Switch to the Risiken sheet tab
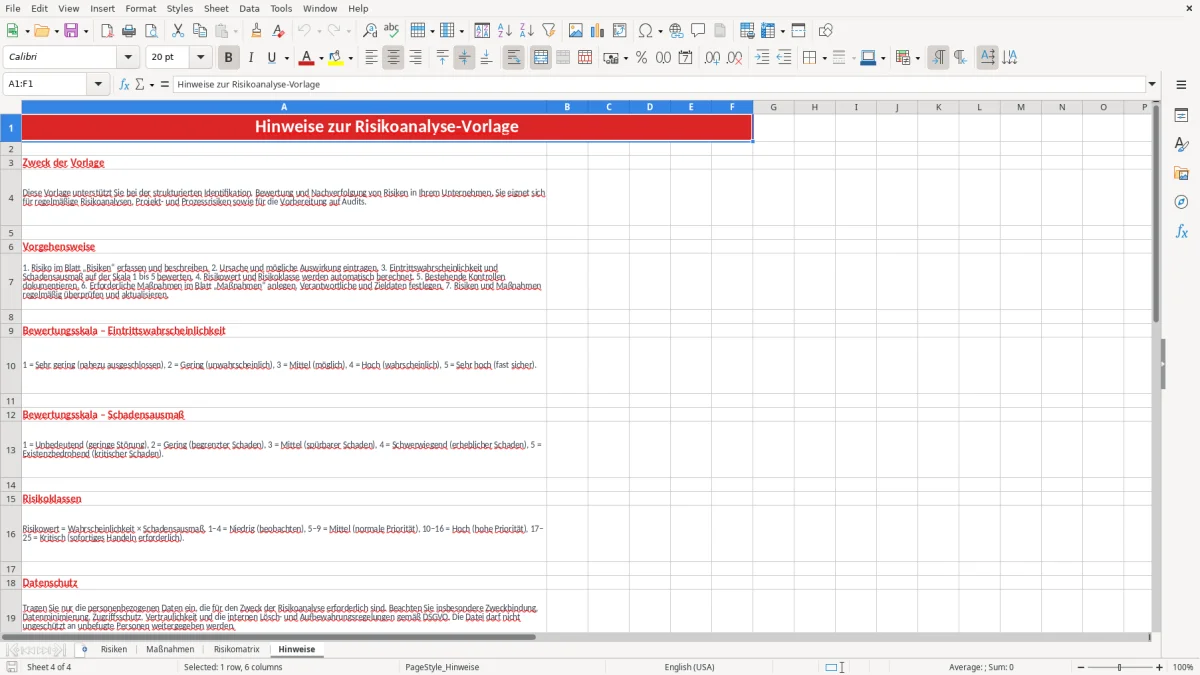The height and width of the screenshot is (675, 1200). click(114, 649)
